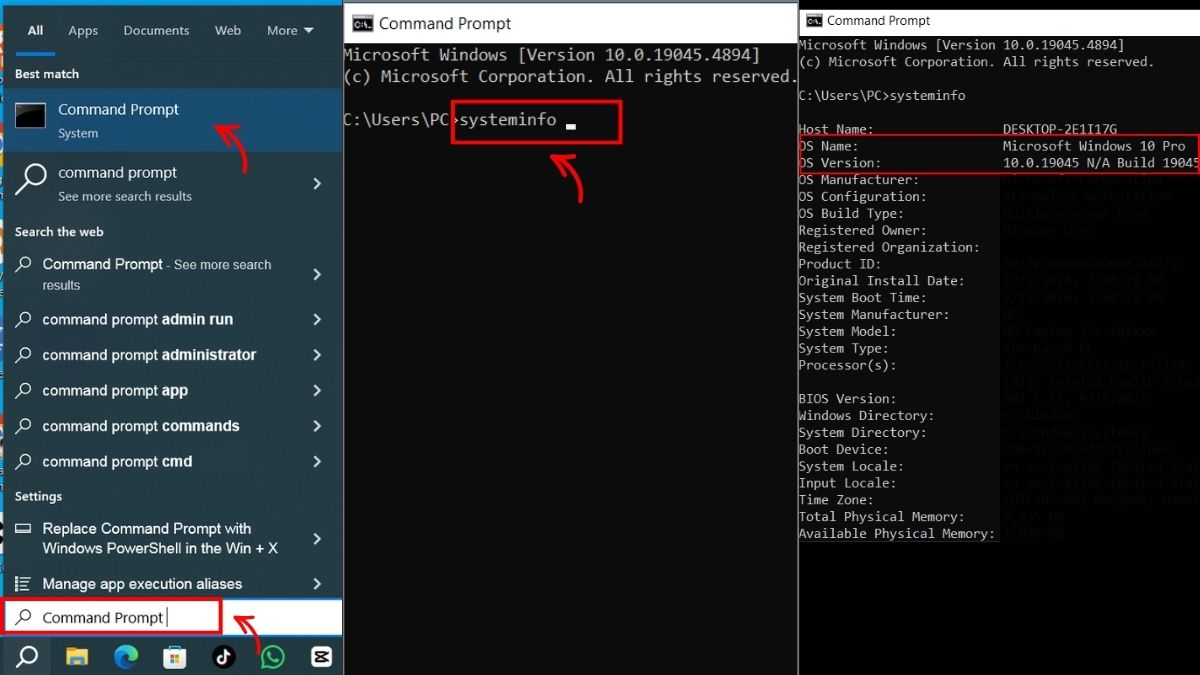Expand the chevron for 'Manage app execution aliases'

coord(317,584)
